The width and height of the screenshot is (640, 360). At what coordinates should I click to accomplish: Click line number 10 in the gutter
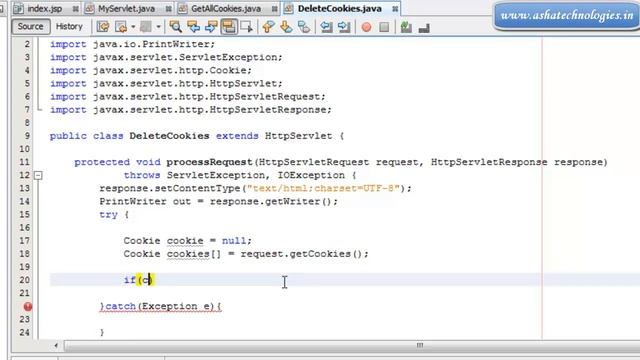pos(24,149)
